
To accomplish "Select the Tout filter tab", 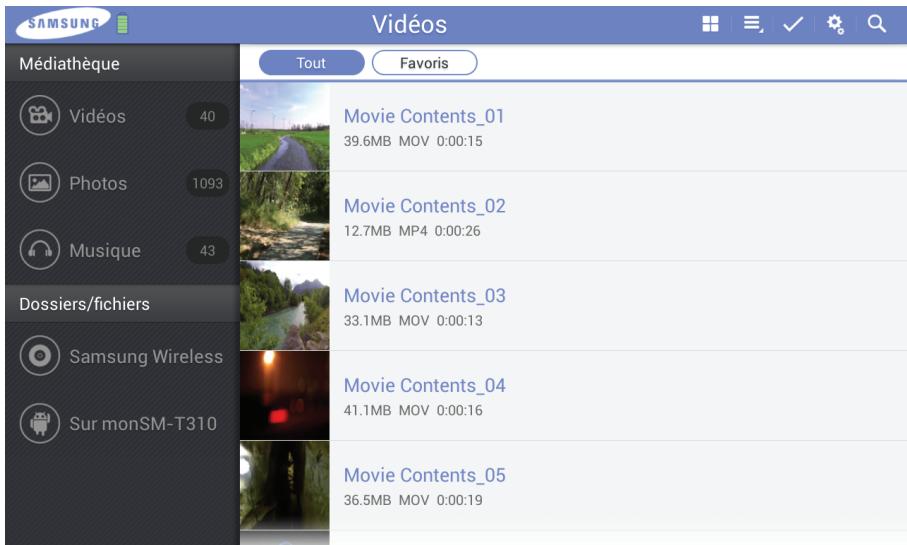I will (312, 62).
